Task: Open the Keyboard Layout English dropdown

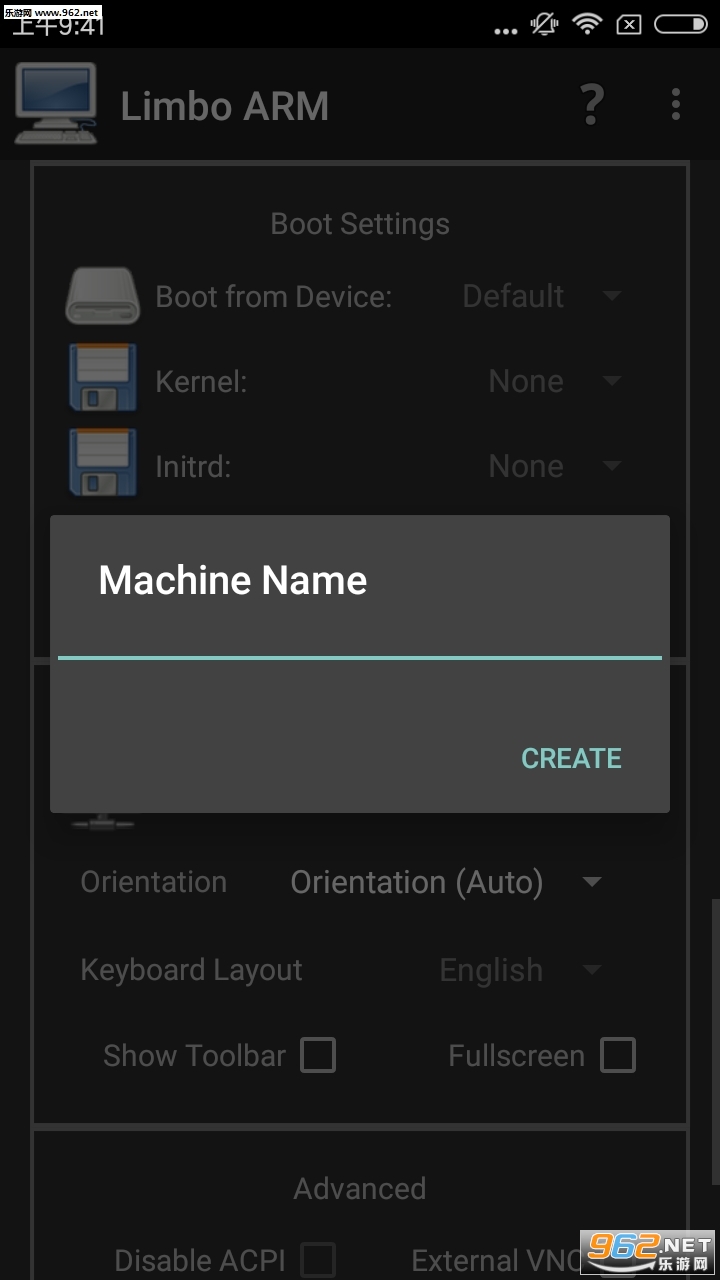Action: tap(520, 970)
